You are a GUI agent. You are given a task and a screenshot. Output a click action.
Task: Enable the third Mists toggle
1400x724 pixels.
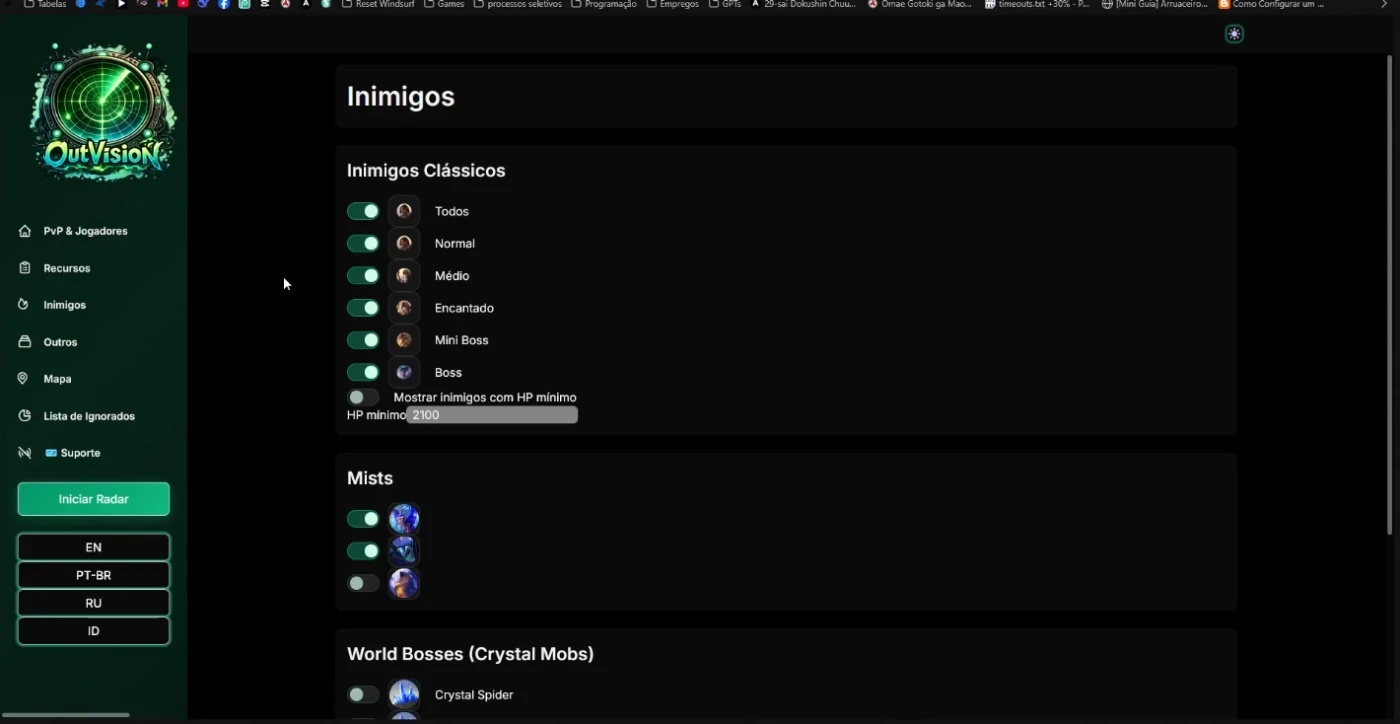(363, 583)
